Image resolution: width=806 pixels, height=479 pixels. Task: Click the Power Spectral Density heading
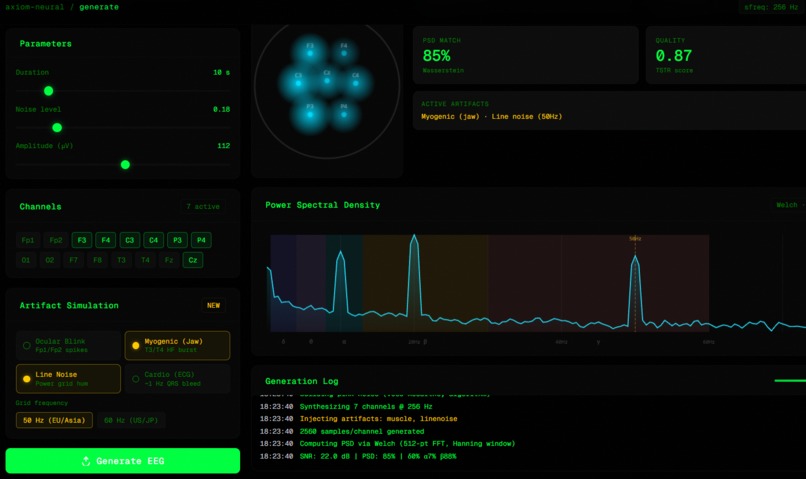pyautogui.click(x=323, y=205)
